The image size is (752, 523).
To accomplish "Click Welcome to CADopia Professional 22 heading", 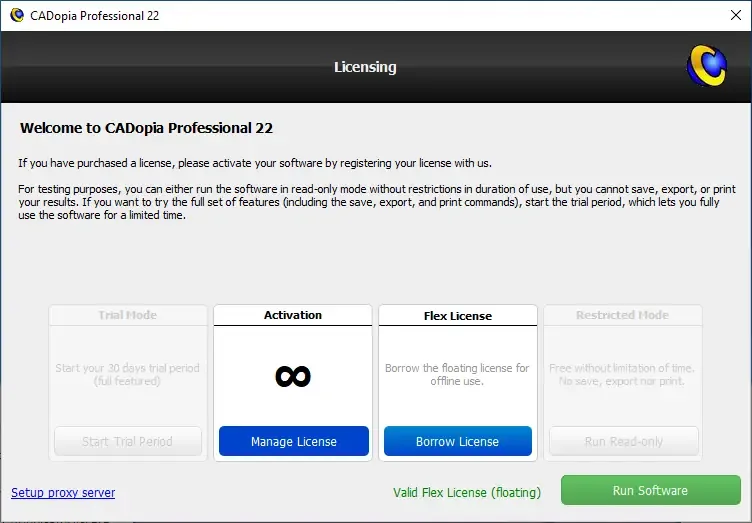I will point(146,128).
